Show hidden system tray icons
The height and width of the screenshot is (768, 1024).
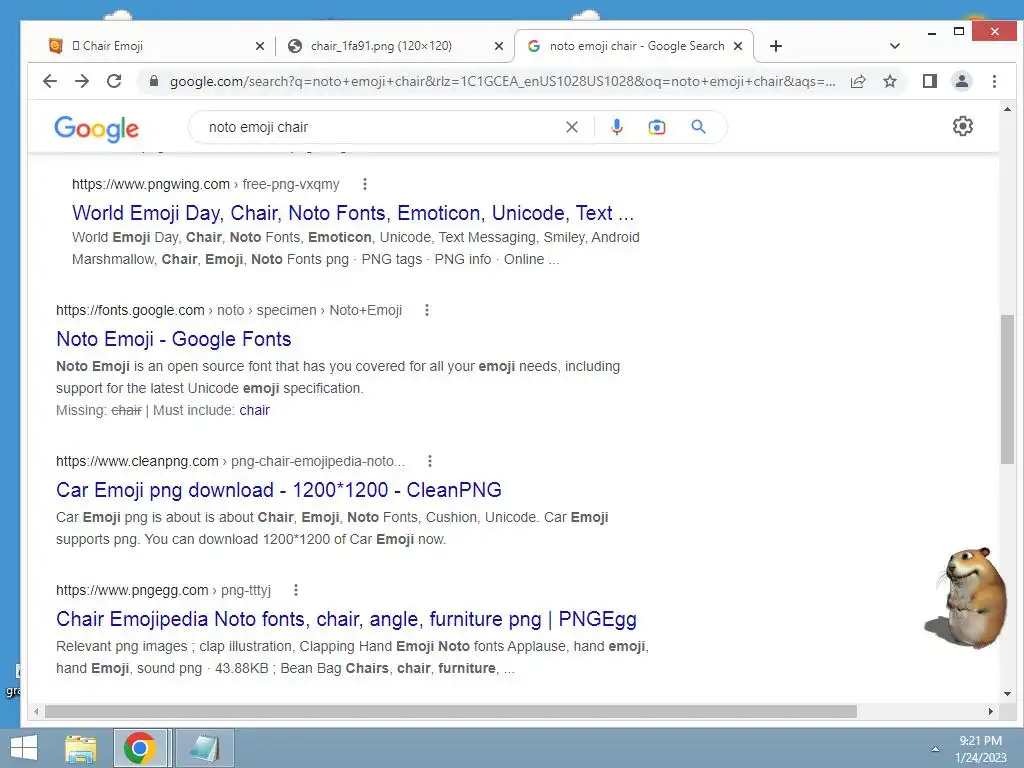[935, 749]
